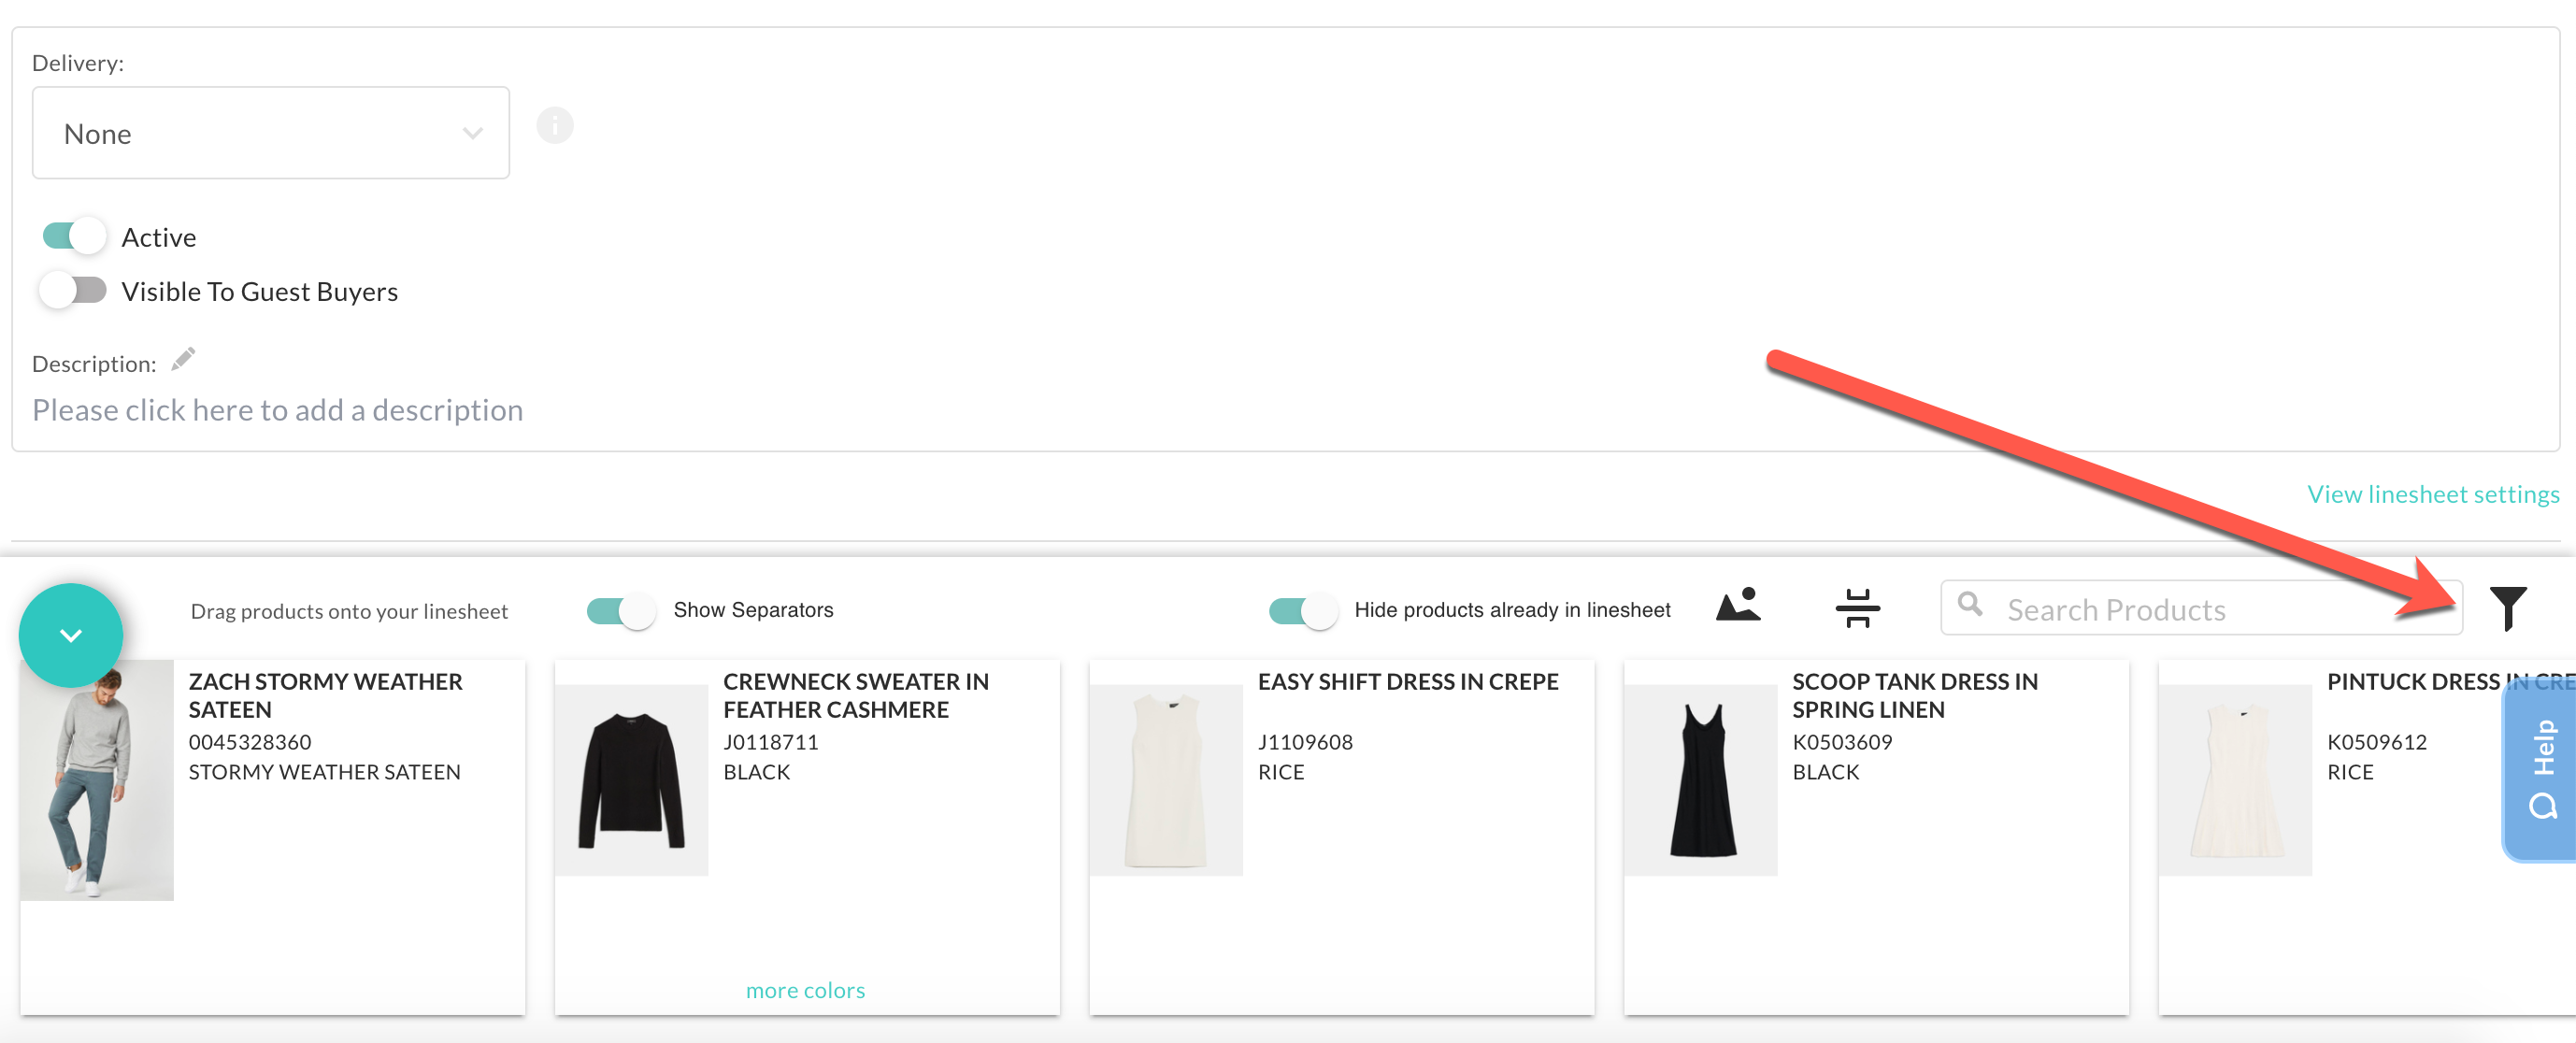Collapse product drawer with teal chevron button

[71, 635]
